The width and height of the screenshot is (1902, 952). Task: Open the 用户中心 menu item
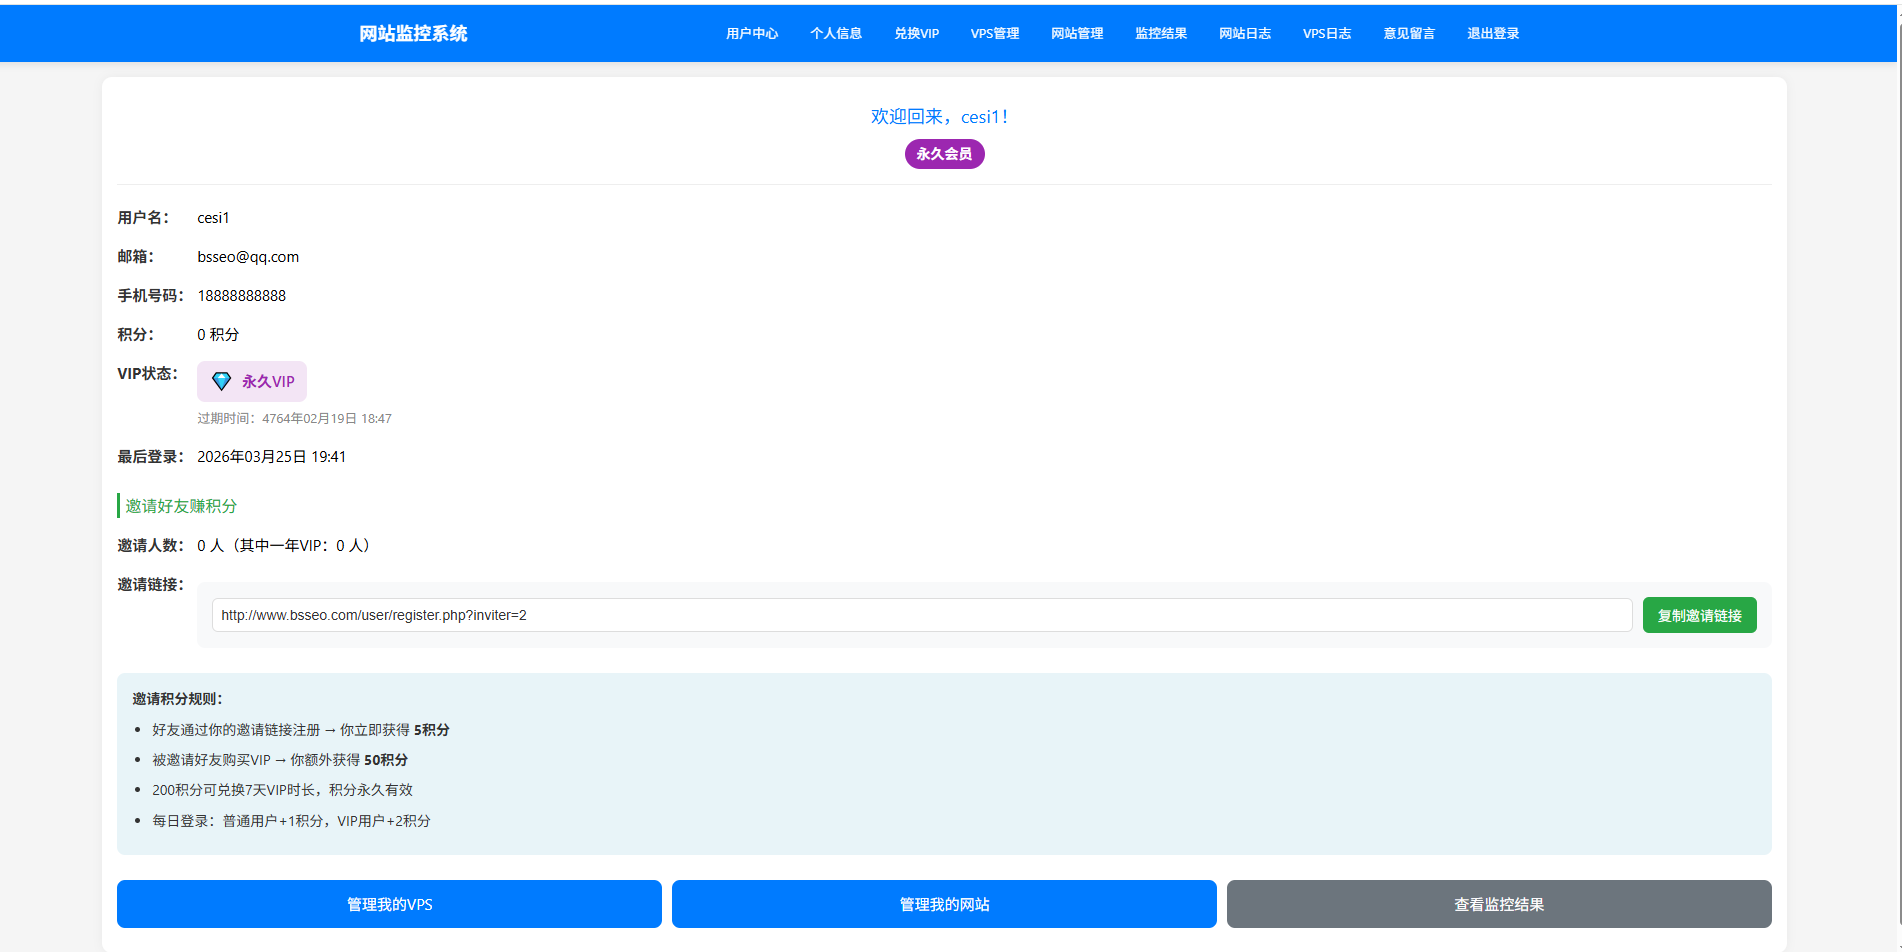point(751,33)
